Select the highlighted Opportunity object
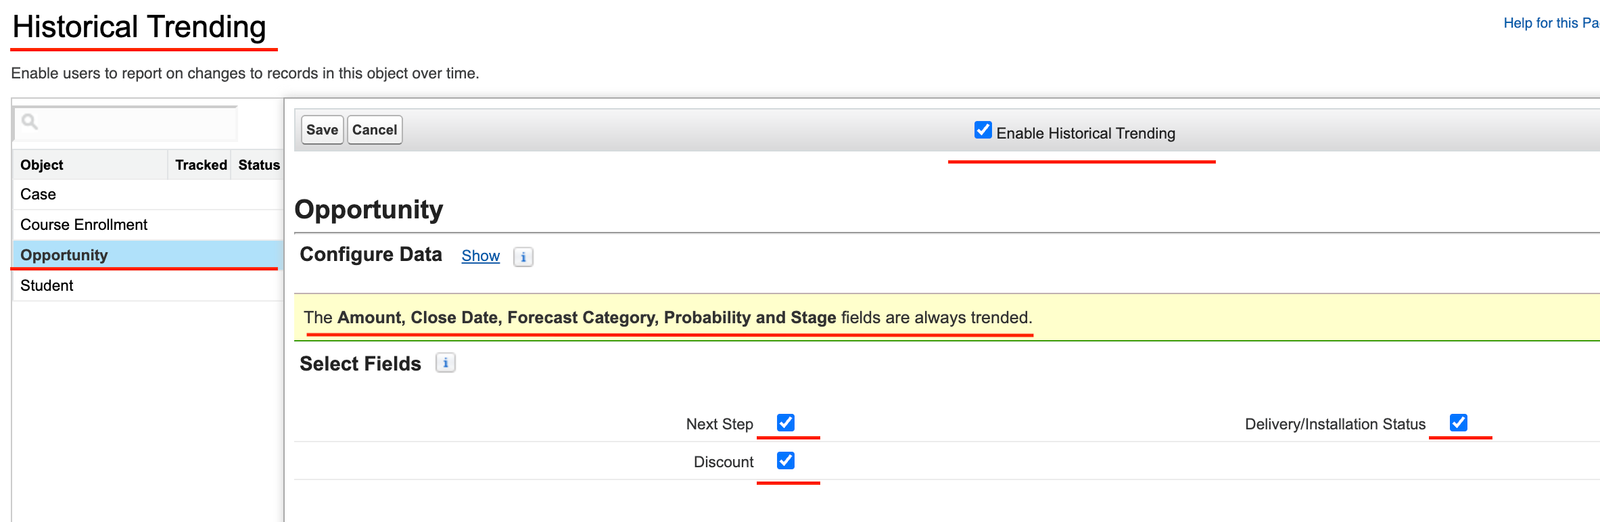This screenshot has width=1600, height=522. [64, 255]
